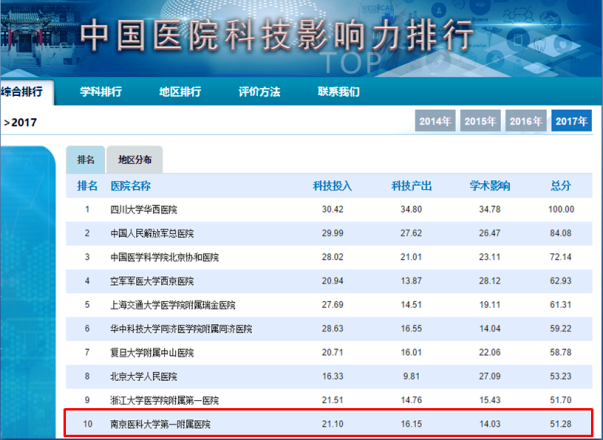
Task: Open the 评价方法 page
Action: tap(259, 92)
